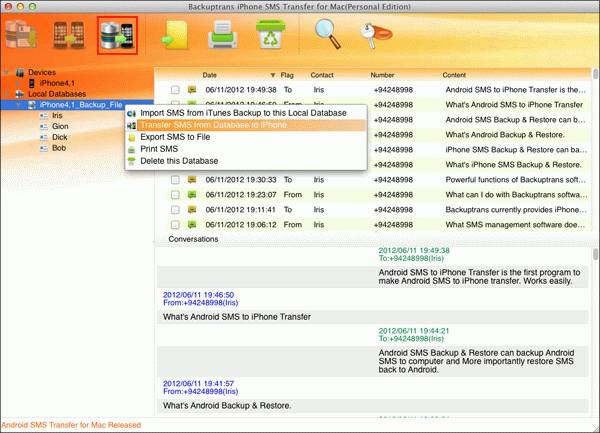
Task: Sort by the Content column header
Action: (454, 75)
